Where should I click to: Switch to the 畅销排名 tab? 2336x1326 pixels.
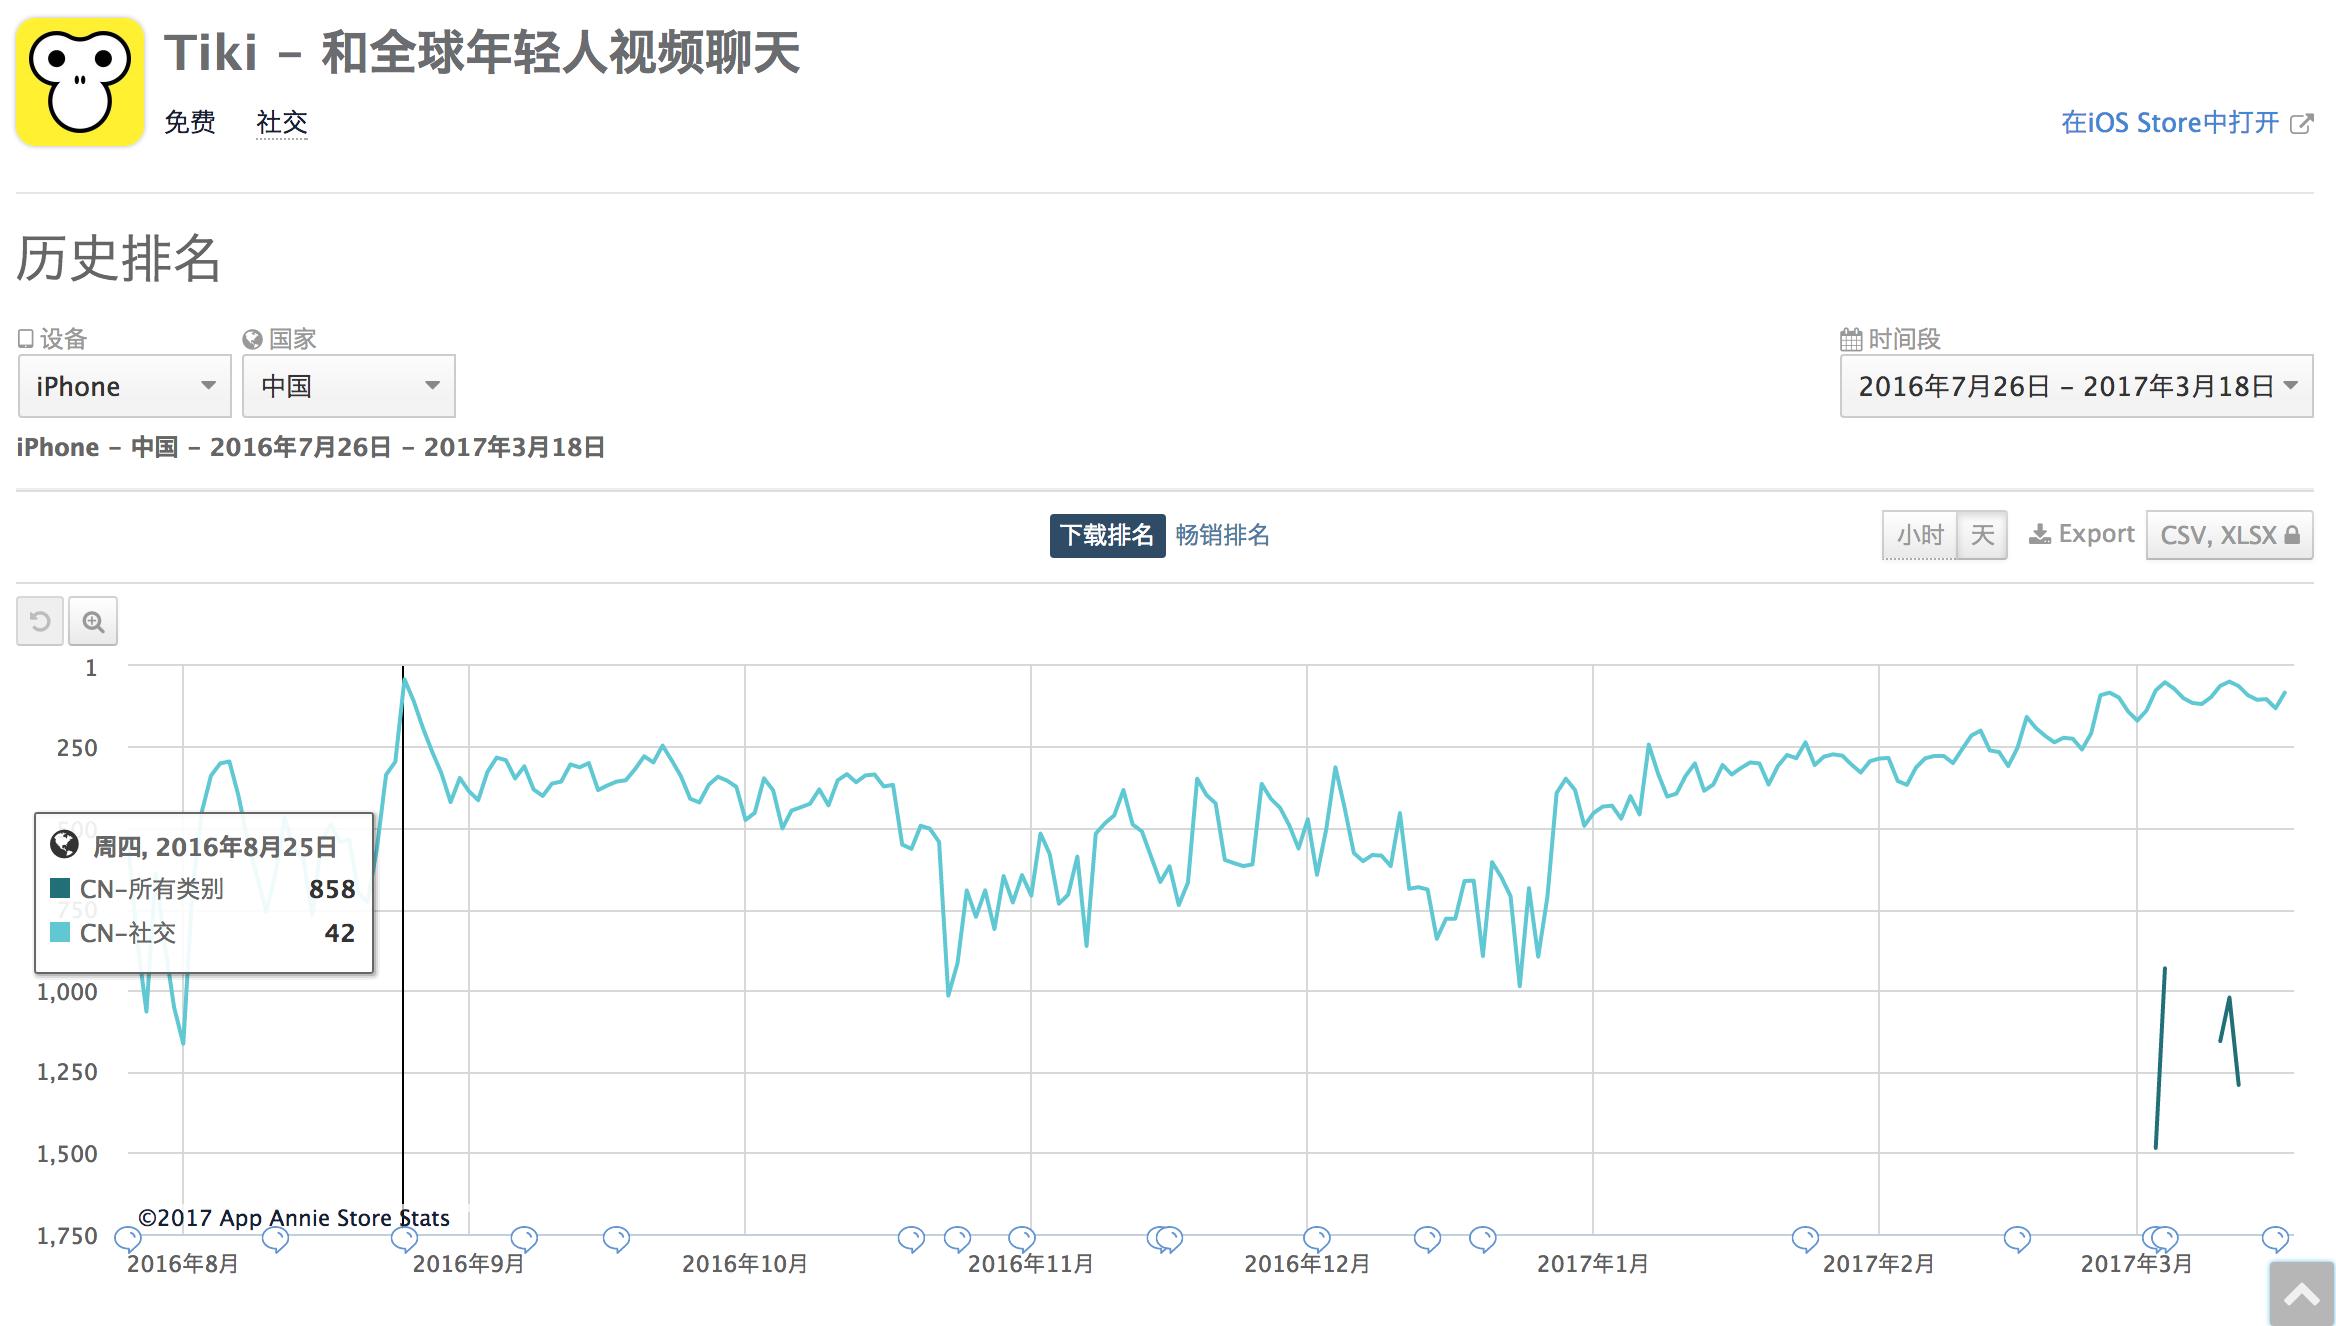(1222, 535)
